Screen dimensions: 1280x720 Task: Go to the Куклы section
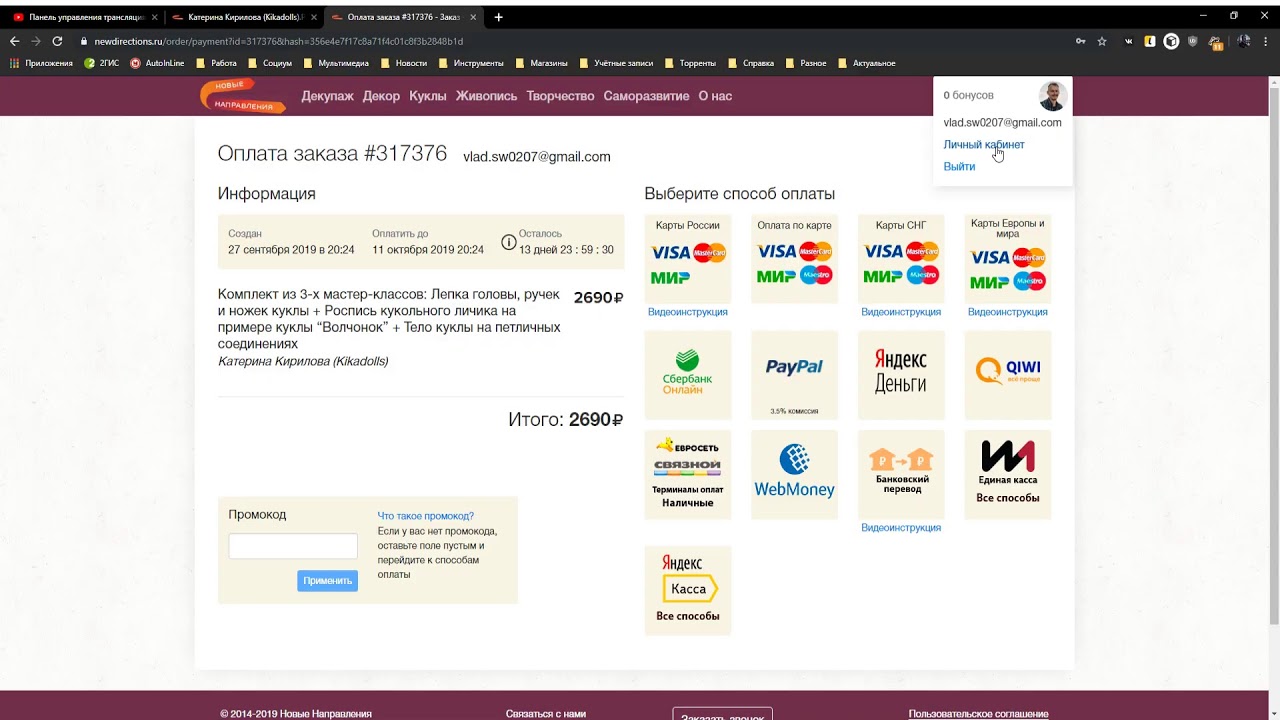pos(428,96)
